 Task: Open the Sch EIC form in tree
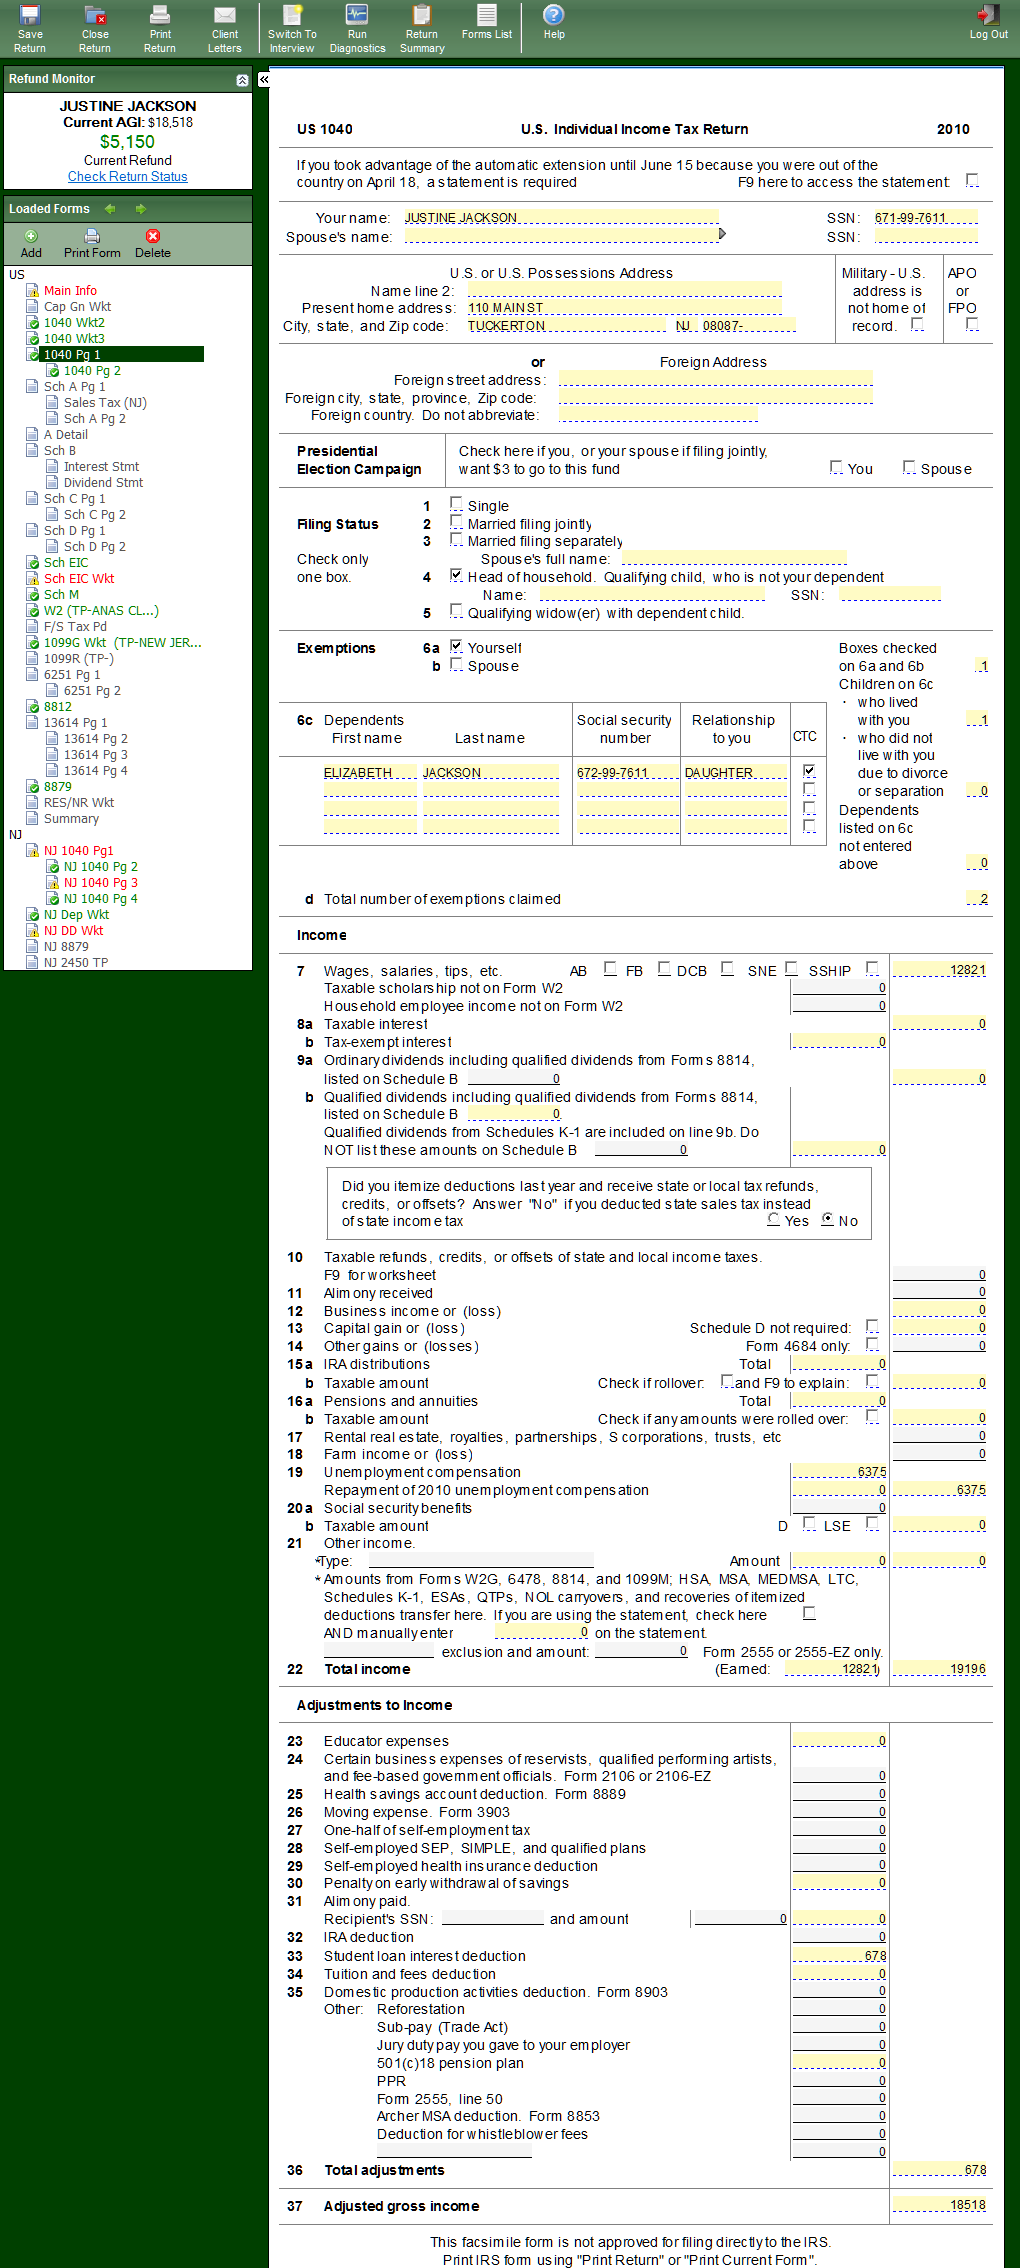[66, 563]
